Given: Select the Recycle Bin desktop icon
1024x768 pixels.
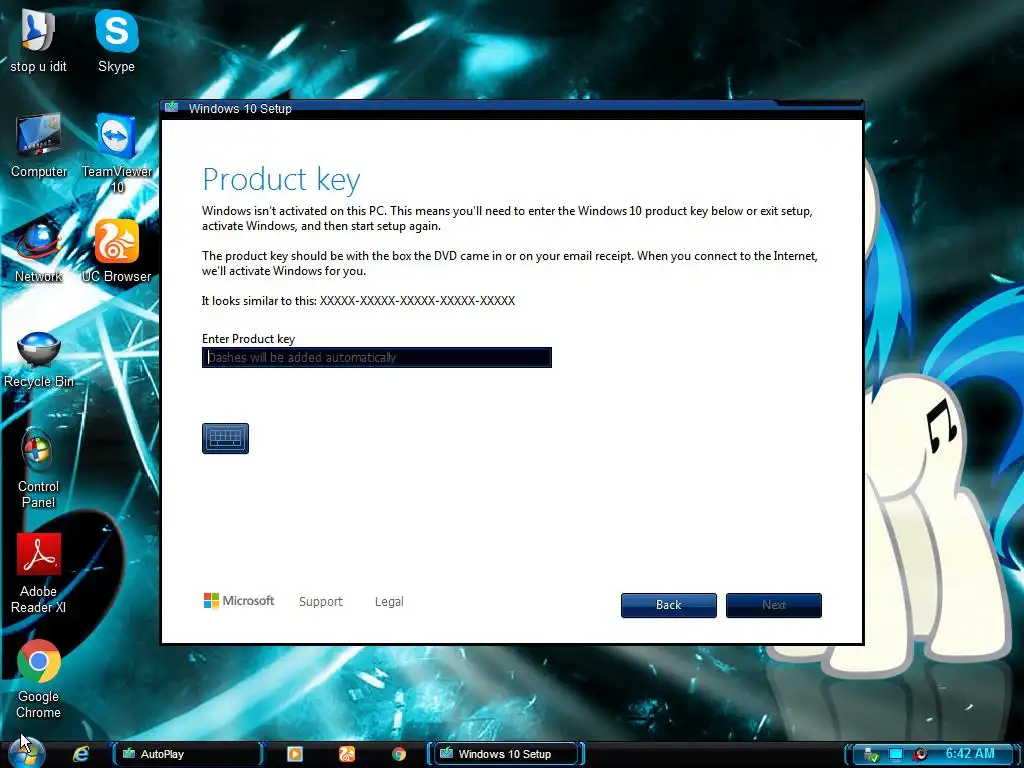Looking at the screenshot, I should tap(39, 360).
